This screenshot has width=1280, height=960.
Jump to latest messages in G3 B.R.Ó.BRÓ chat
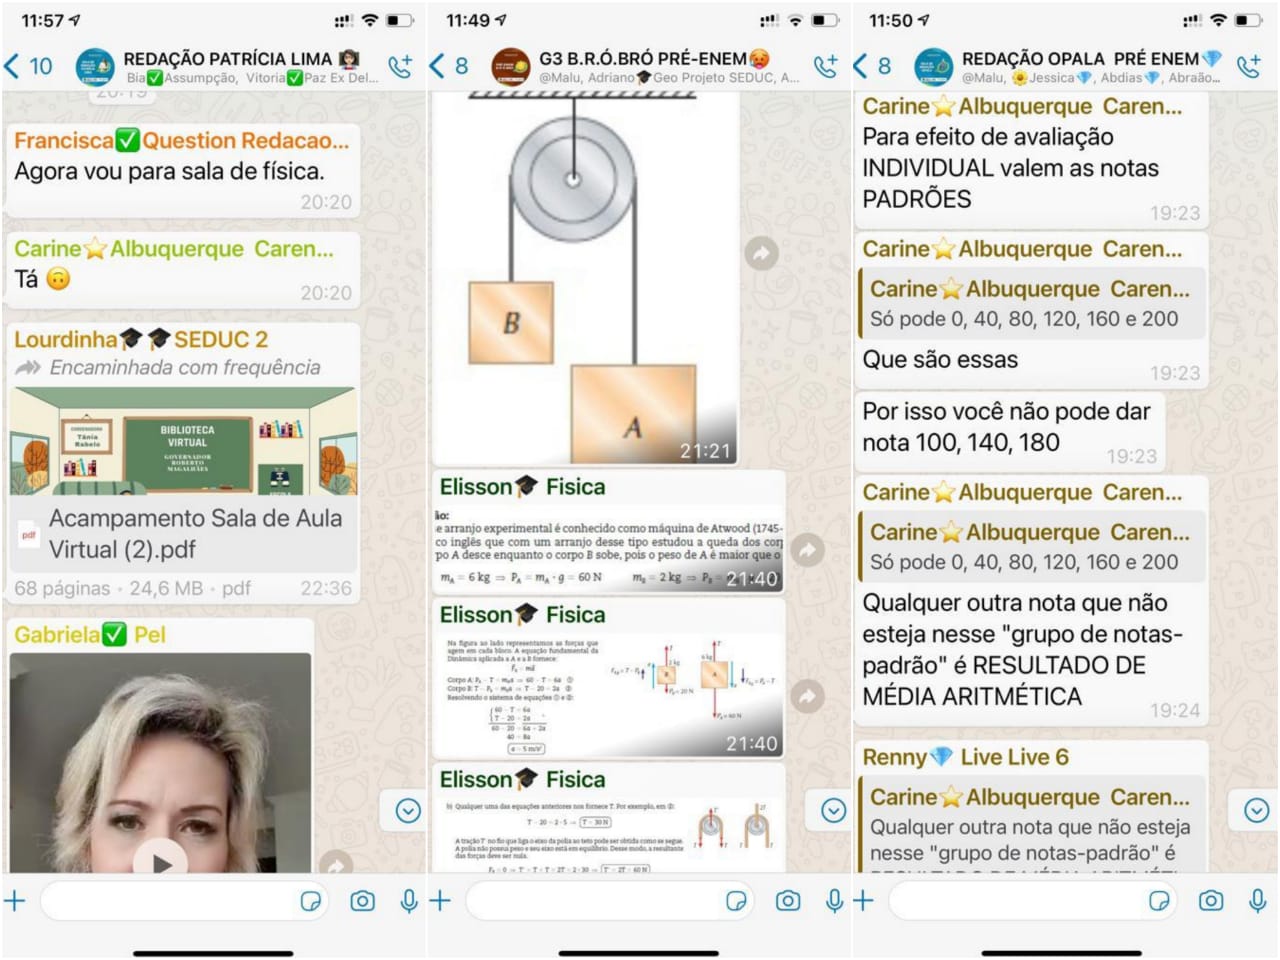click(x=833, y=810)
